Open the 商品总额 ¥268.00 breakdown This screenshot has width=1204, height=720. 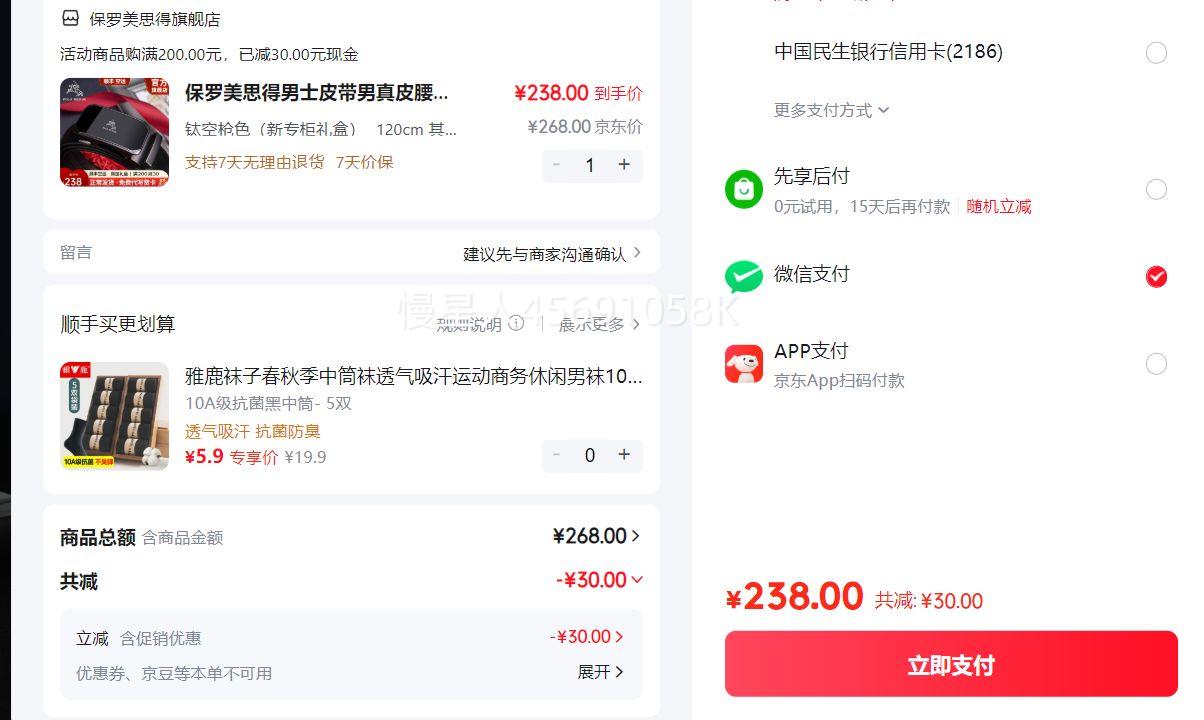pyautogui.click(x=596, y=536)
